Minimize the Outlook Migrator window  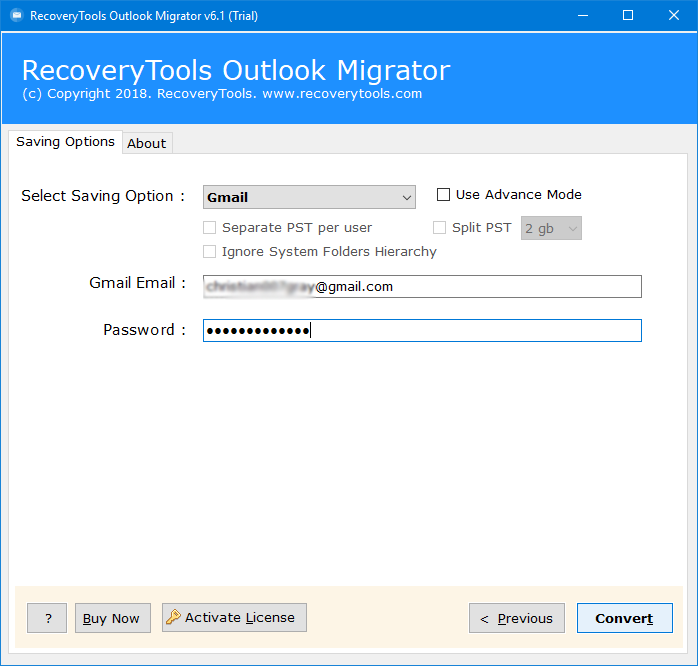[583, 16]
